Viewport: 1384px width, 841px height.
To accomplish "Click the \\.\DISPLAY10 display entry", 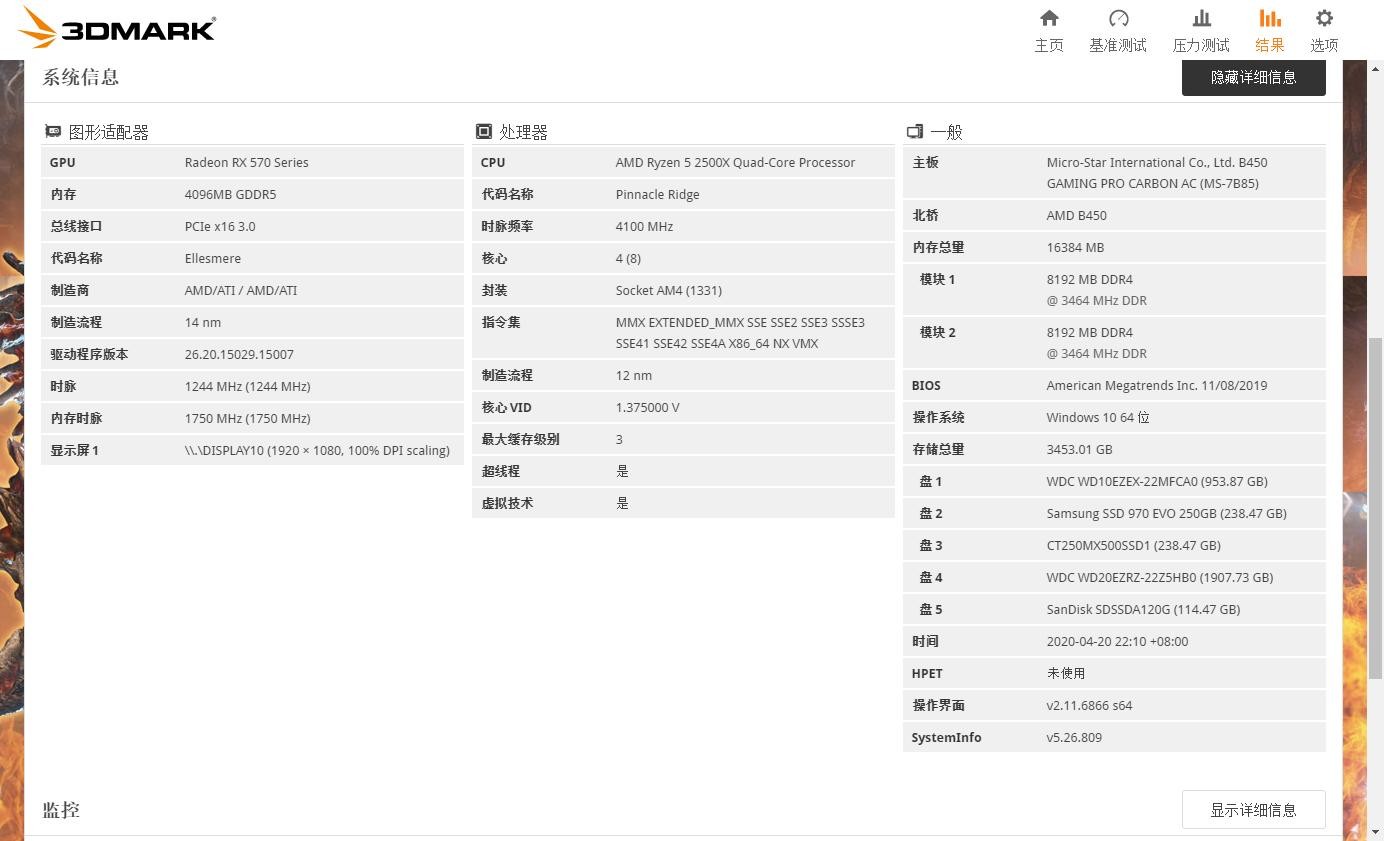I will point(317,450).
